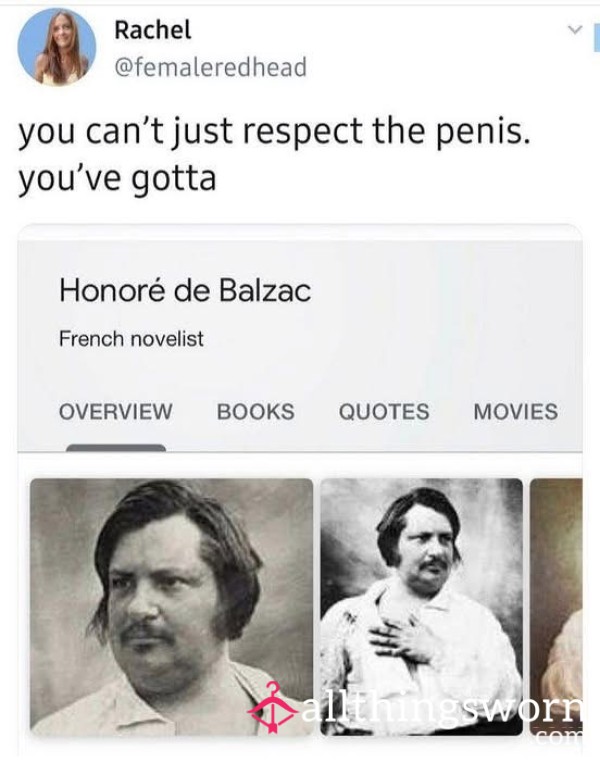Image resolution: width=600 pixels, height=762 pixels.
Task: Open the @femaleredhead handle
Action: [x=210, y=67]
